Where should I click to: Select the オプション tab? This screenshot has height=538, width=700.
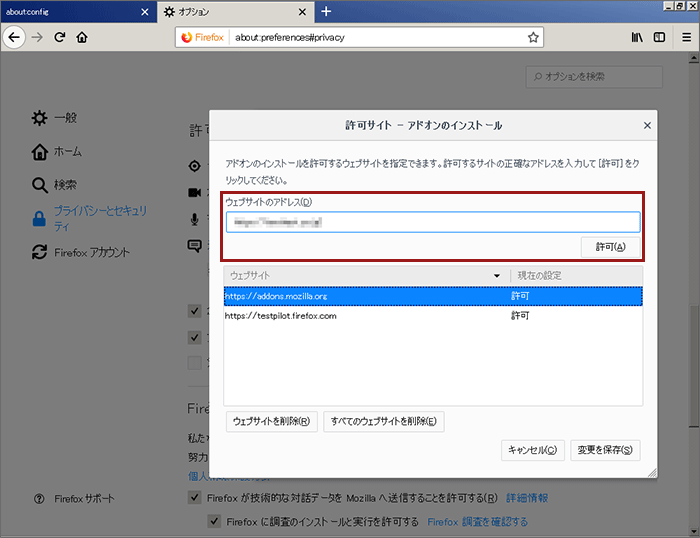point(236,12)
